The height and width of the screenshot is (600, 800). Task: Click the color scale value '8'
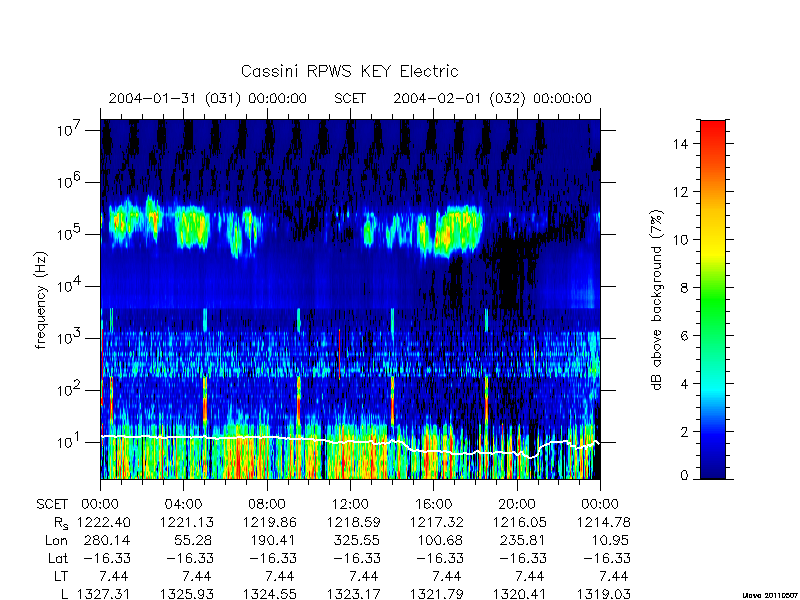[684, 288]
